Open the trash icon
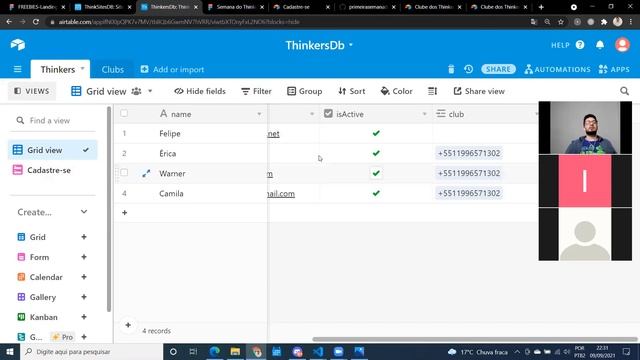 coord(451,69)
